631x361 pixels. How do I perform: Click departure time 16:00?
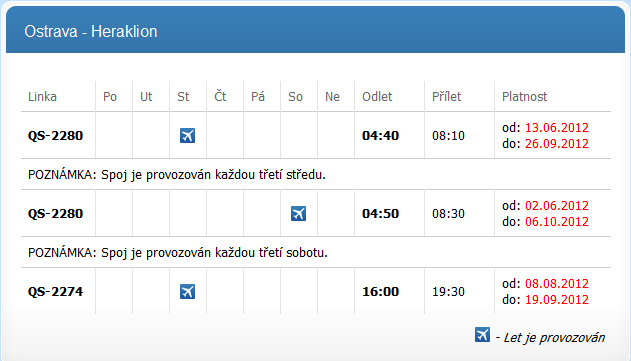point(380,291)
